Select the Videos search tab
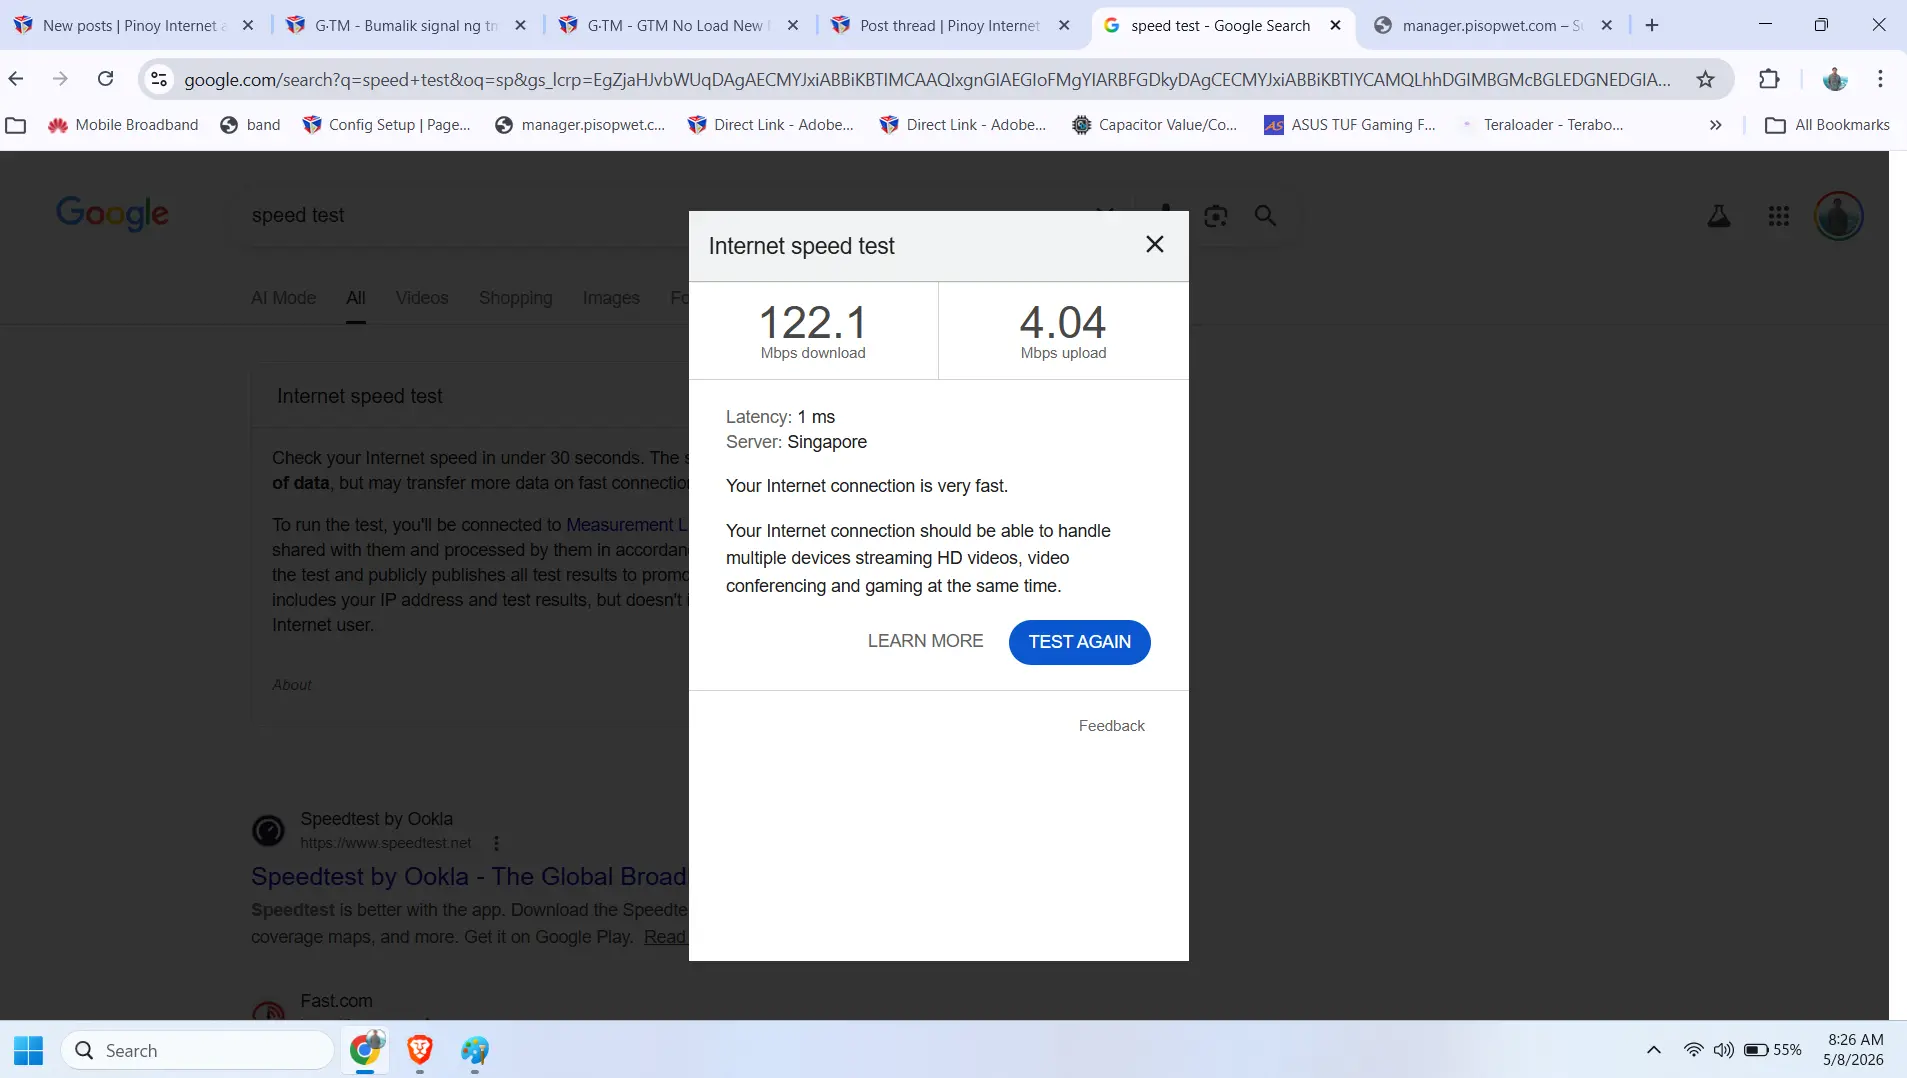Viewport: 1907px width, 1078px height. [x=421, y=298]
